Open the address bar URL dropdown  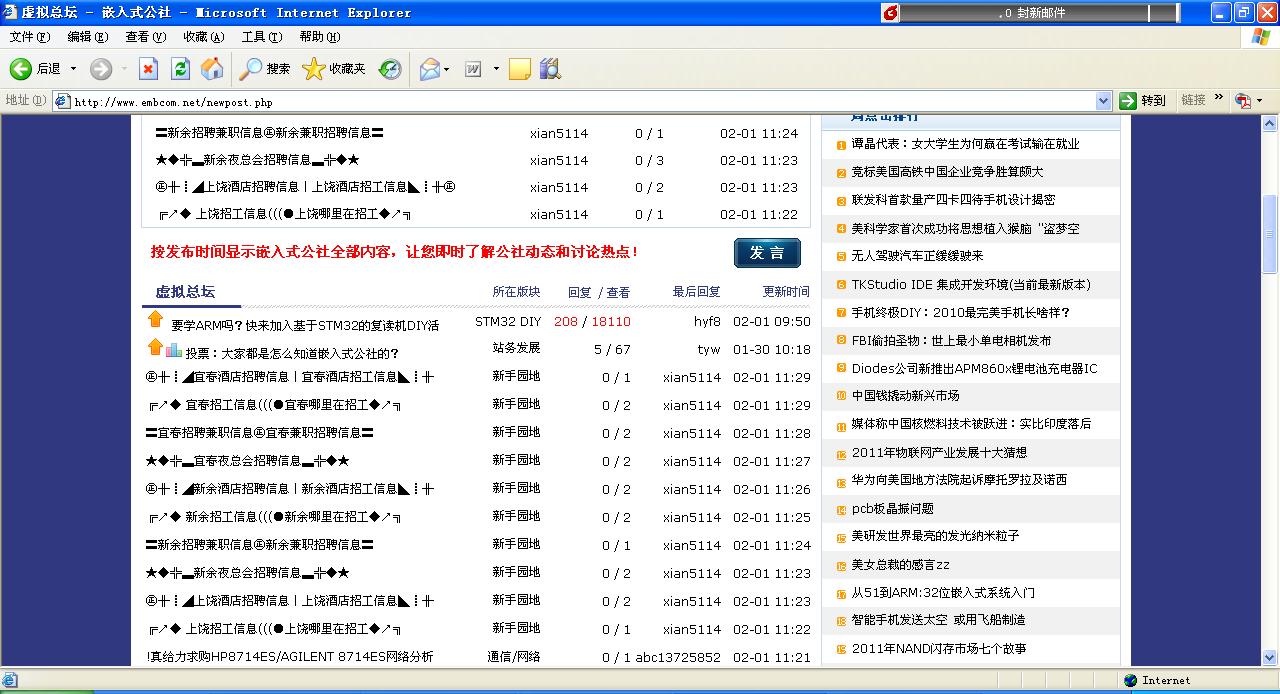click(1104, 101)
